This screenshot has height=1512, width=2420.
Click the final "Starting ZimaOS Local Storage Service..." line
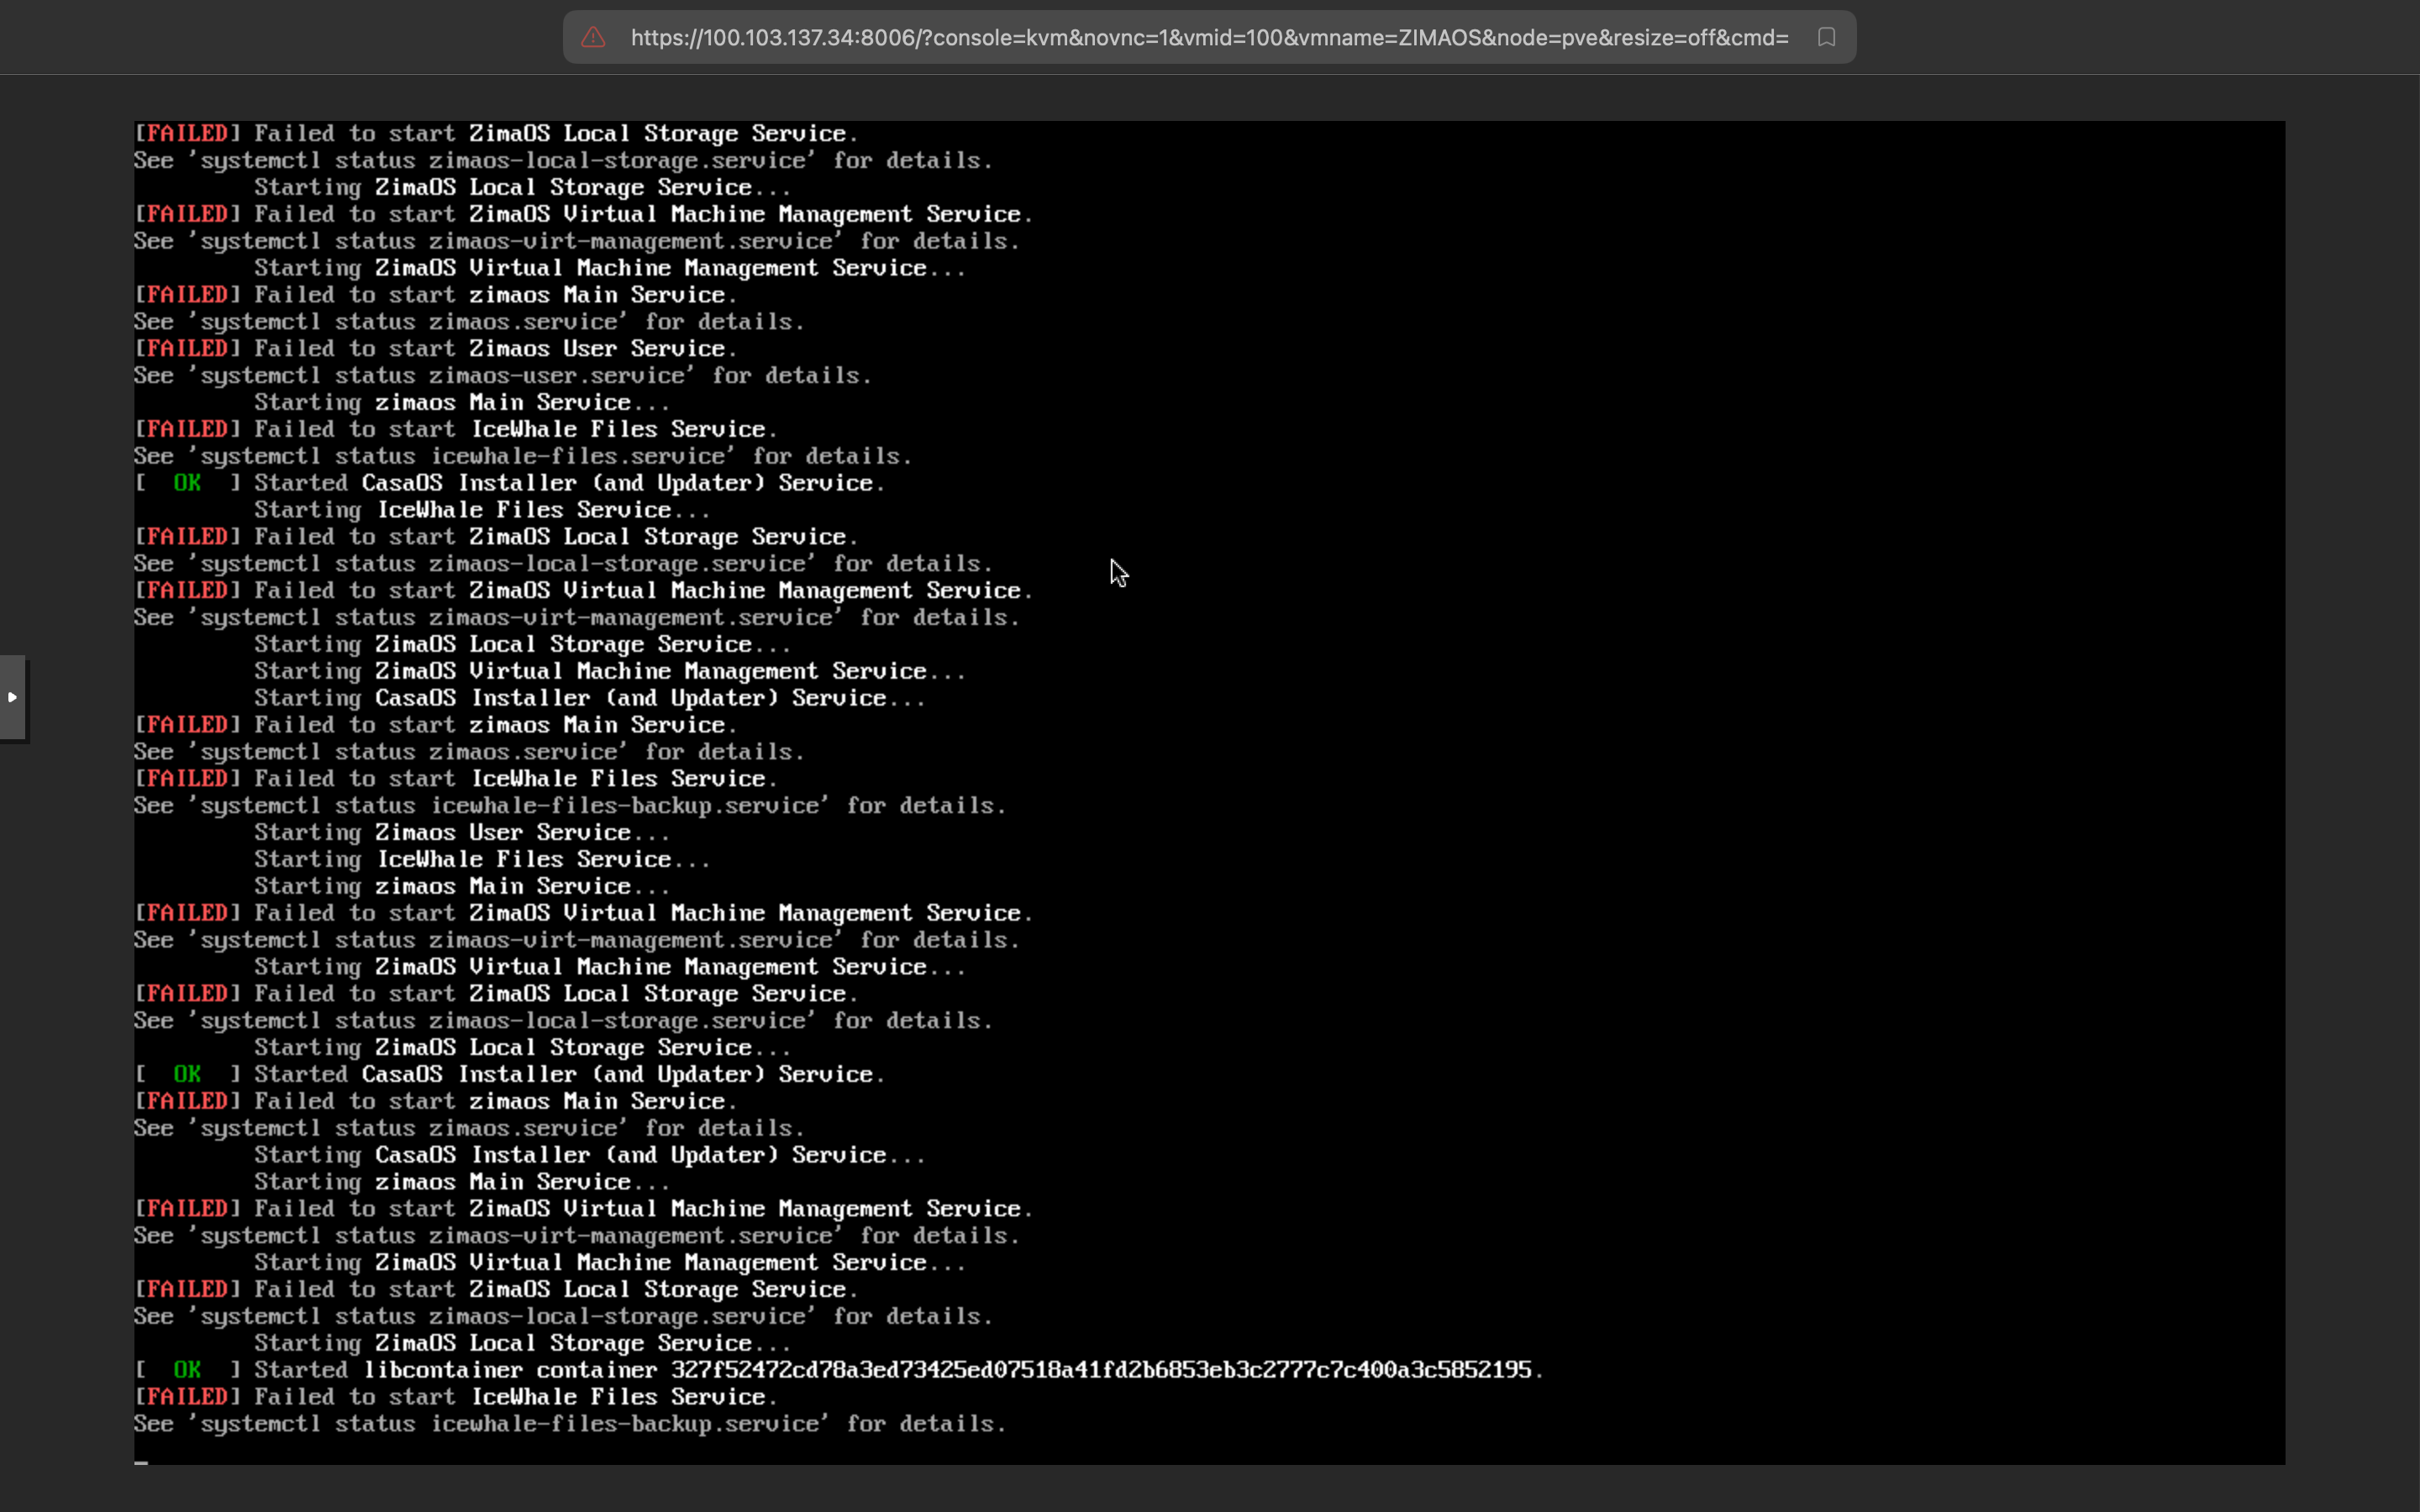pos(522,1343)
